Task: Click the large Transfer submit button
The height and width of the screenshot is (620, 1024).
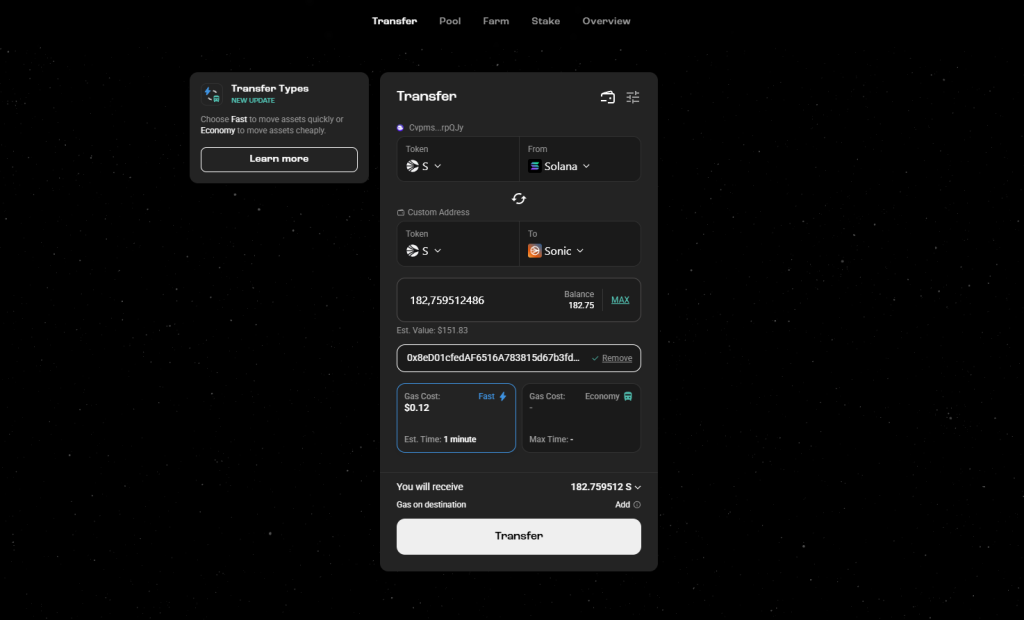Action: point(519,536)
